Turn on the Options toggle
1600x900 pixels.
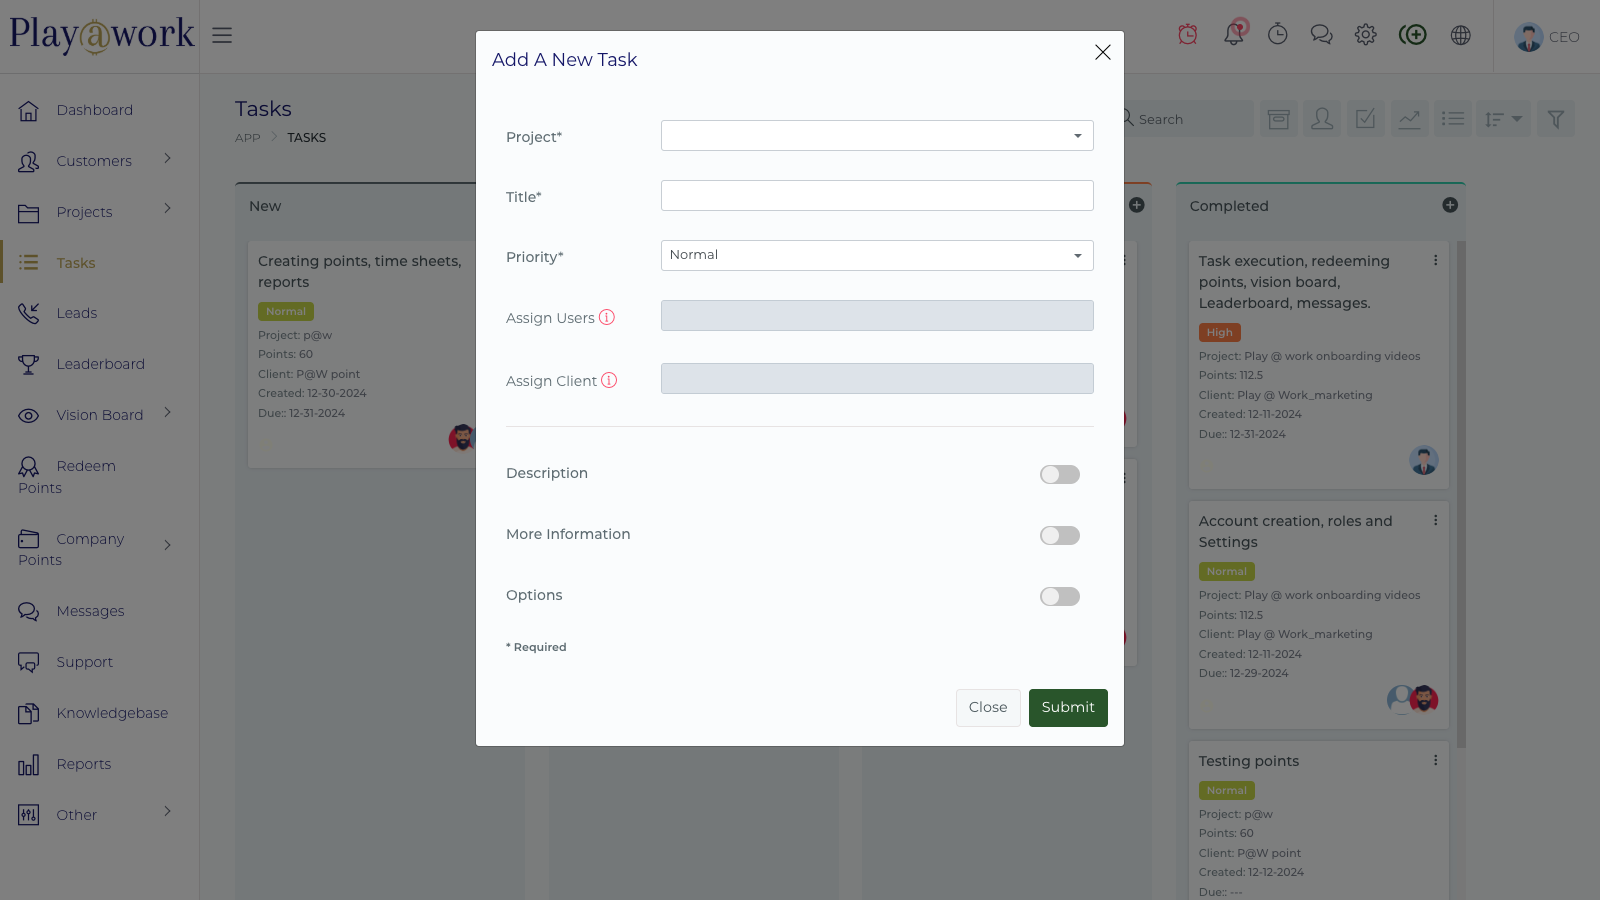(x=1059, y=596)
